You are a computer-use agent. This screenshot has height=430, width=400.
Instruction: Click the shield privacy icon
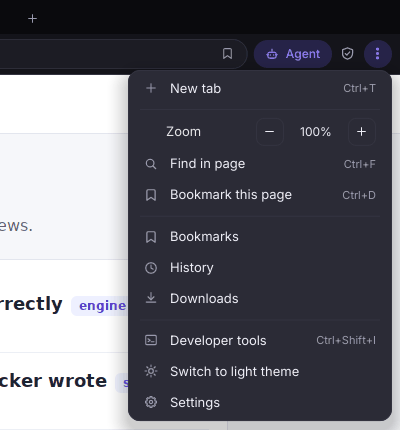coord(347,54)
